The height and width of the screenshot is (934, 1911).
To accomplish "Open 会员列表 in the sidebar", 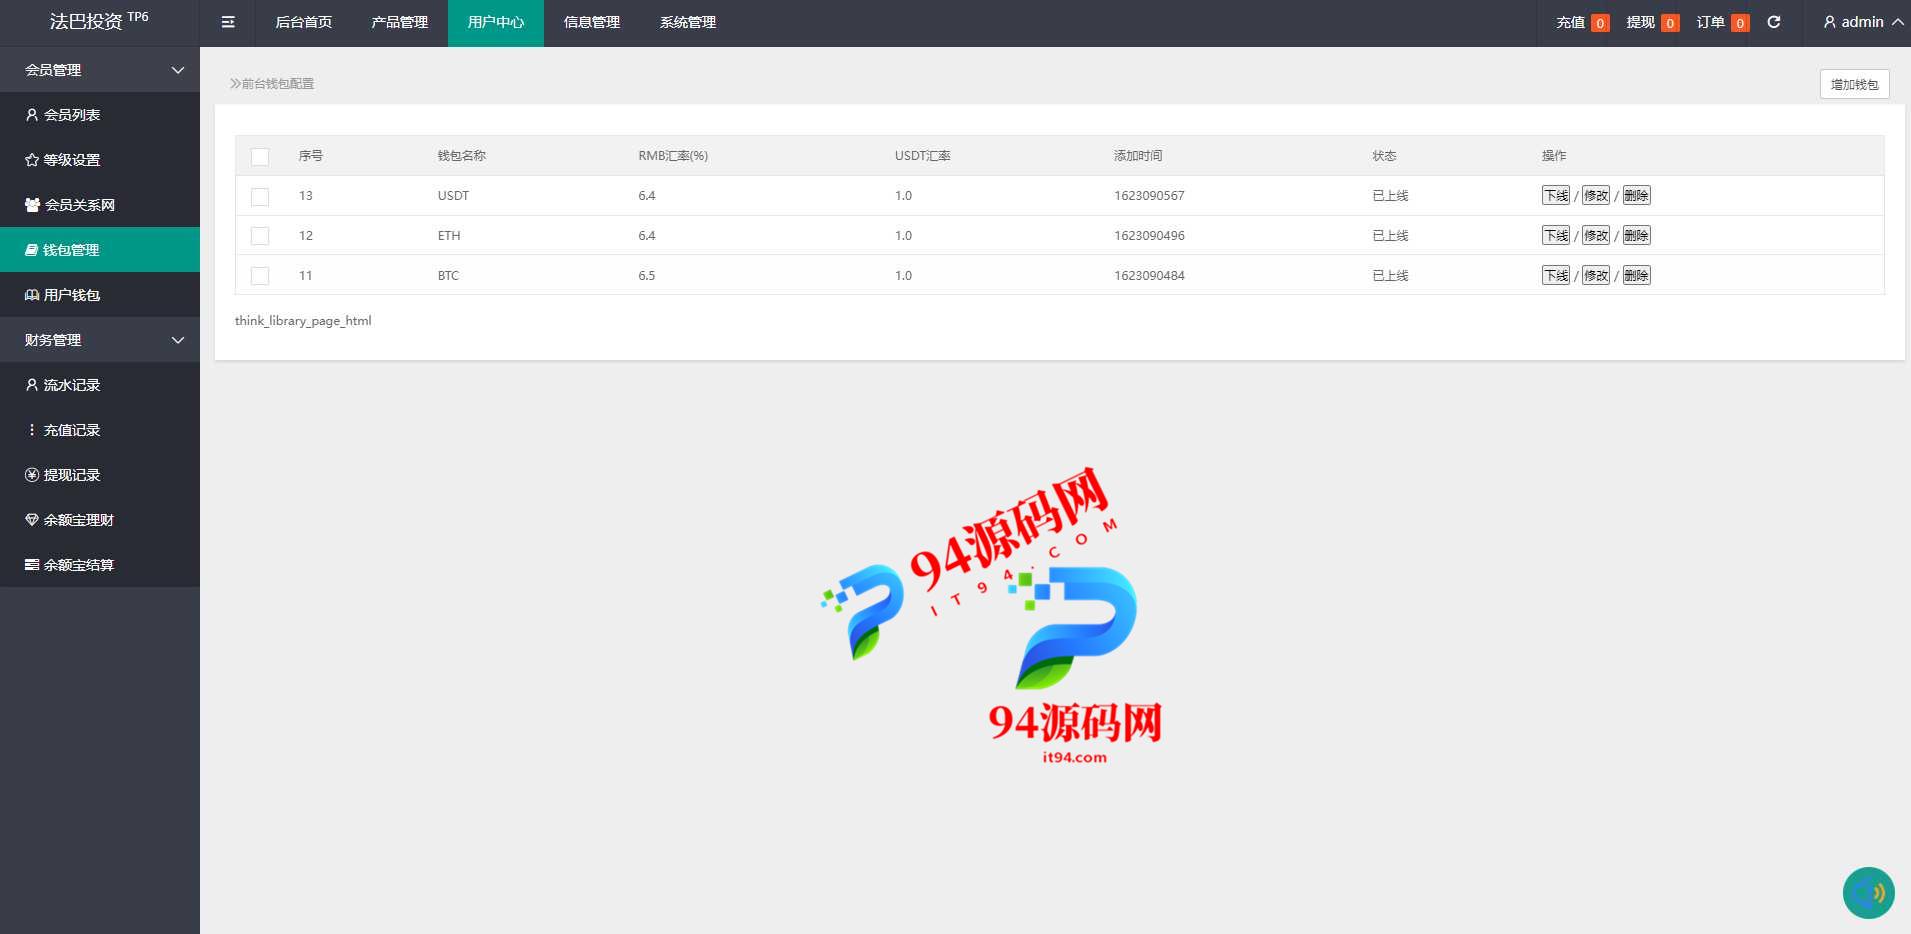I will [x=100, y=115].
